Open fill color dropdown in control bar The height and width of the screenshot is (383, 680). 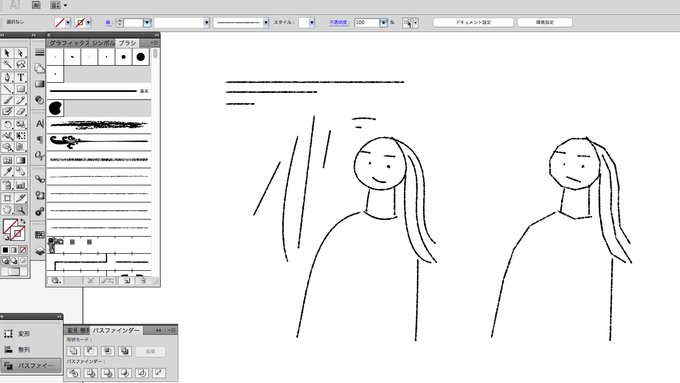point(68,23)
